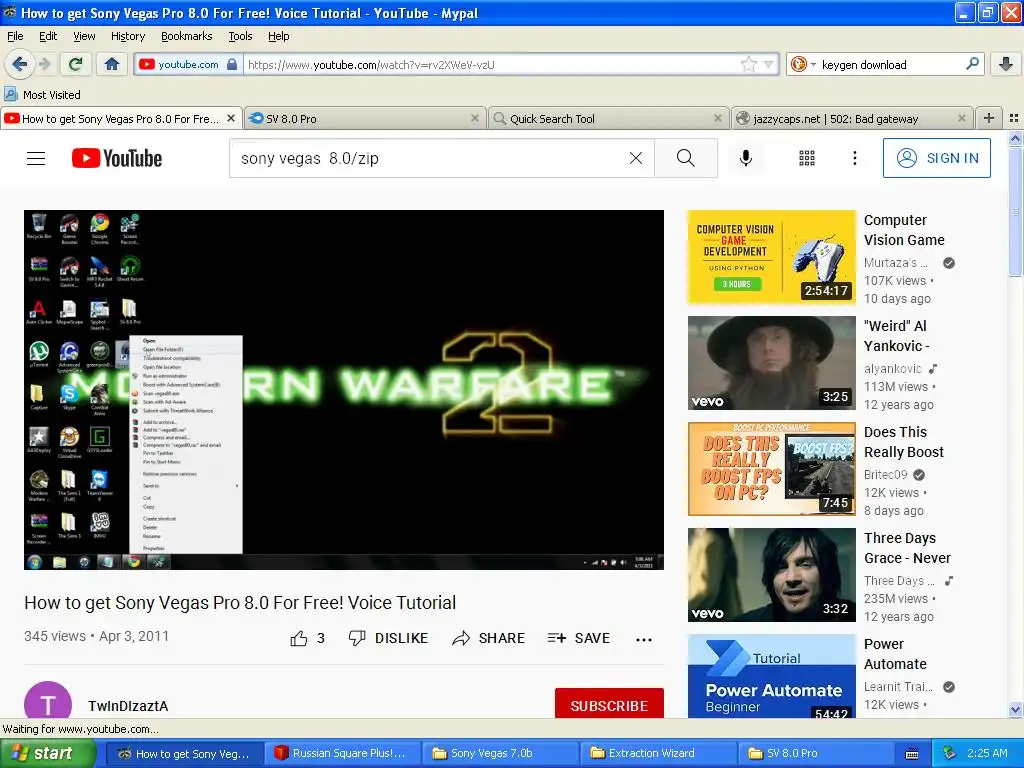1024x768 pixels.
Task: Open Does This Really Boost FPS thumbnail
Action: (771, 469)
